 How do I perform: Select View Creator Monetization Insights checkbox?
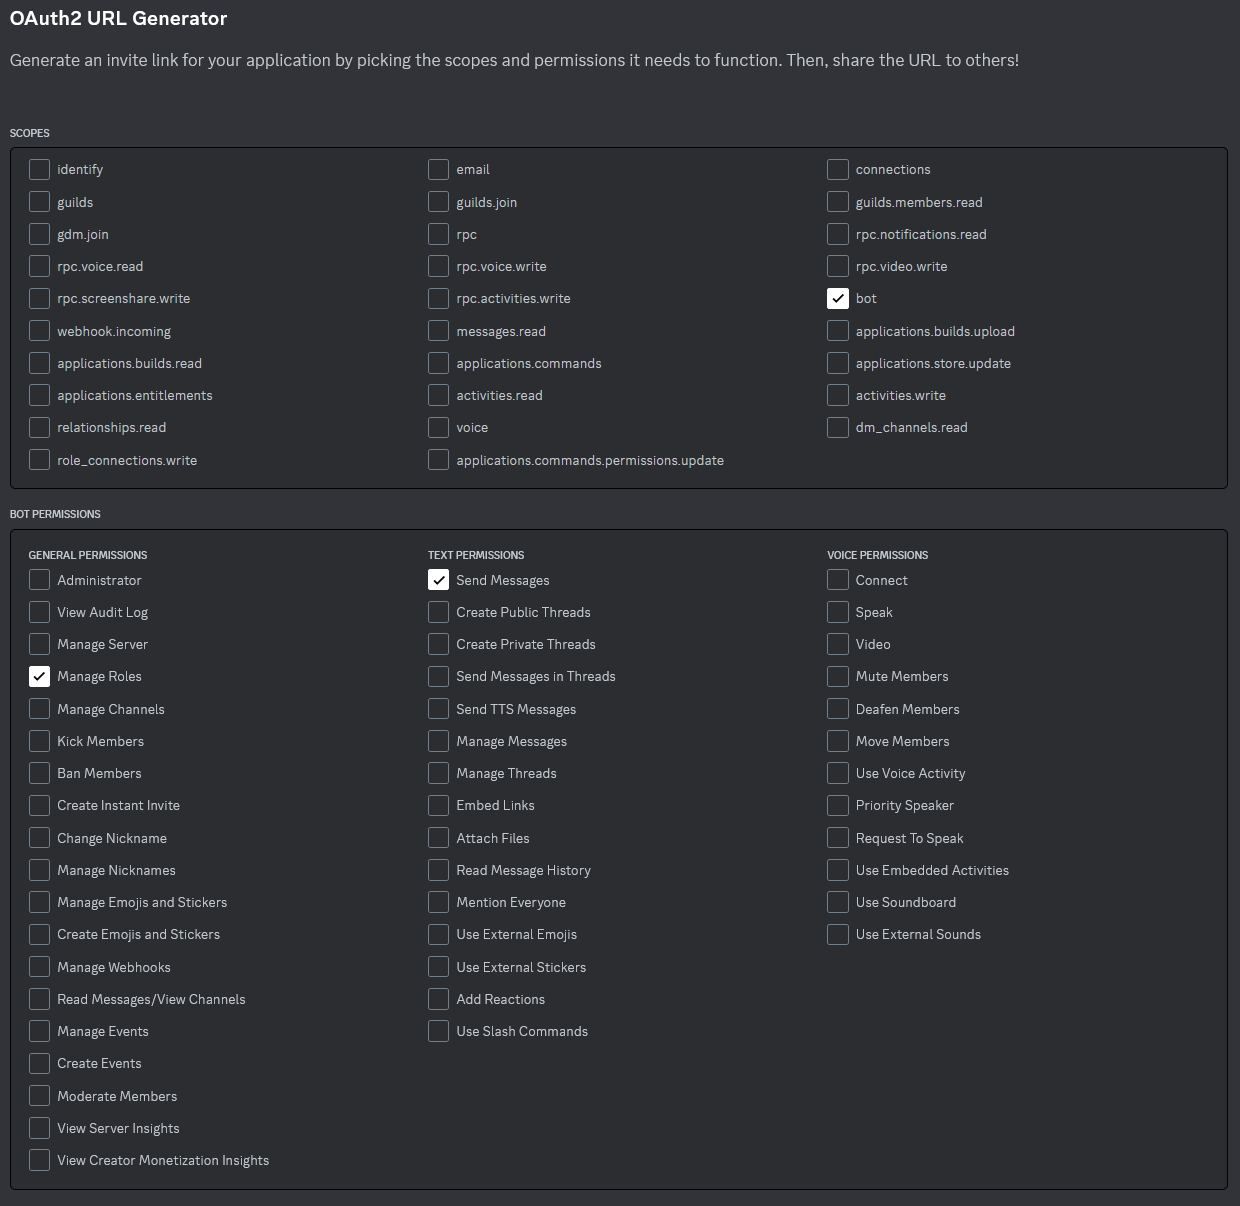point(39,1160)
